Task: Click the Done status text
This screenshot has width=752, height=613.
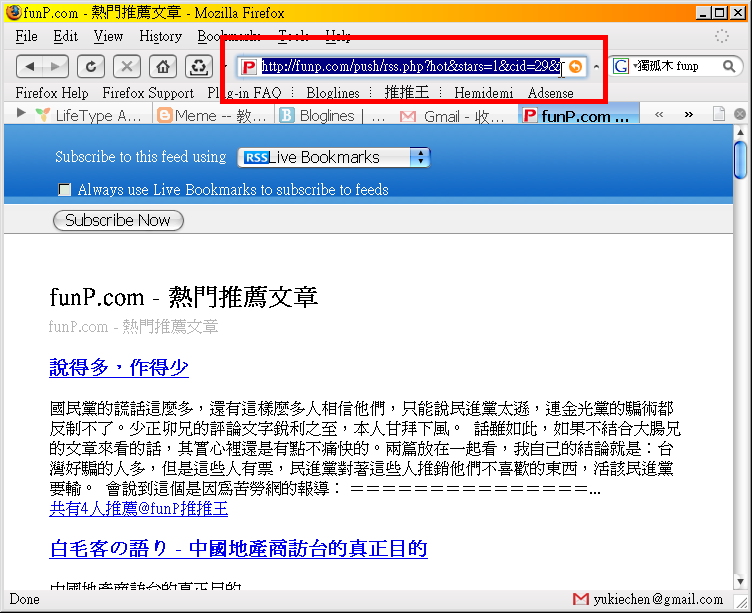Action: (24, 599)
